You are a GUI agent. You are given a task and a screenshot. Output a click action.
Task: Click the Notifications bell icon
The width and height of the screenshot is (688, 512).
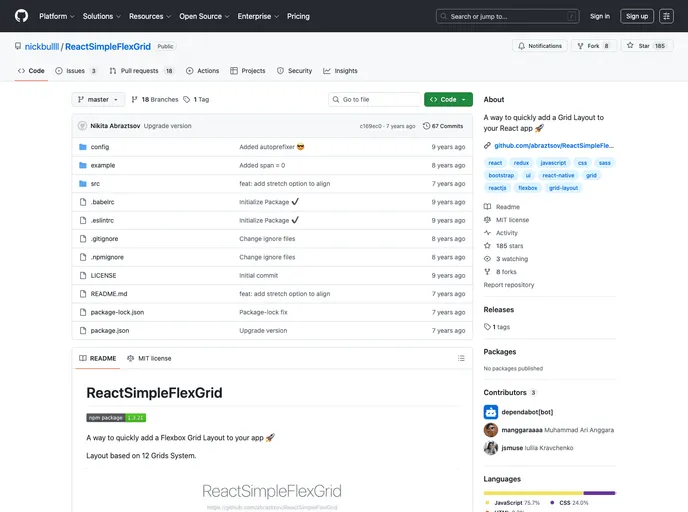(x=521, y=46)
